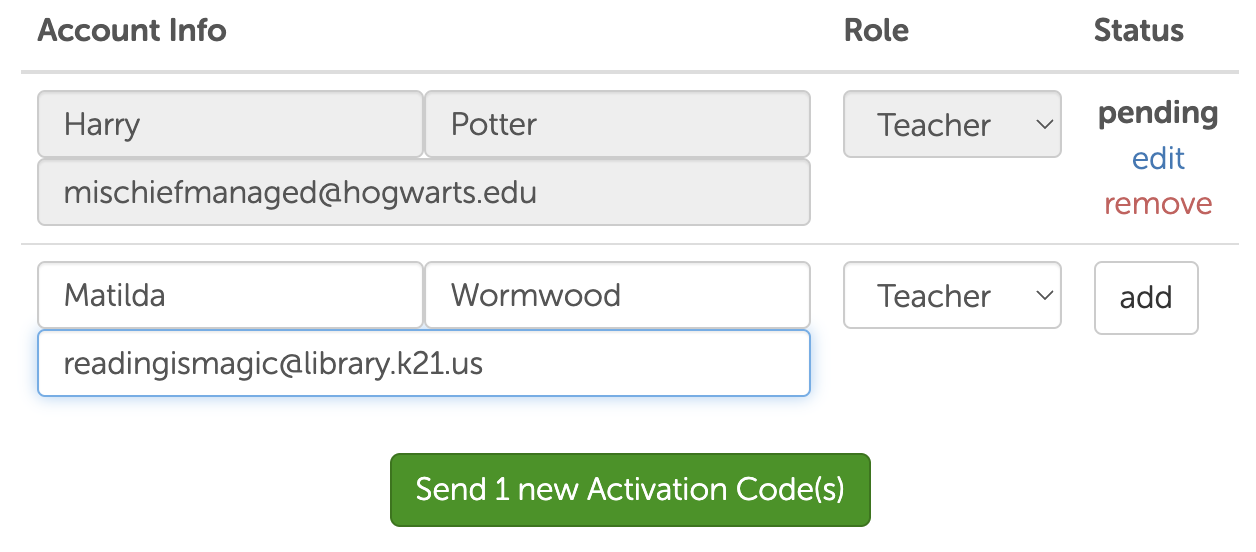Focus the Wormwood last name field
Image resolution: width=1256 pixels, height=552 pixels.
[617, 296]
